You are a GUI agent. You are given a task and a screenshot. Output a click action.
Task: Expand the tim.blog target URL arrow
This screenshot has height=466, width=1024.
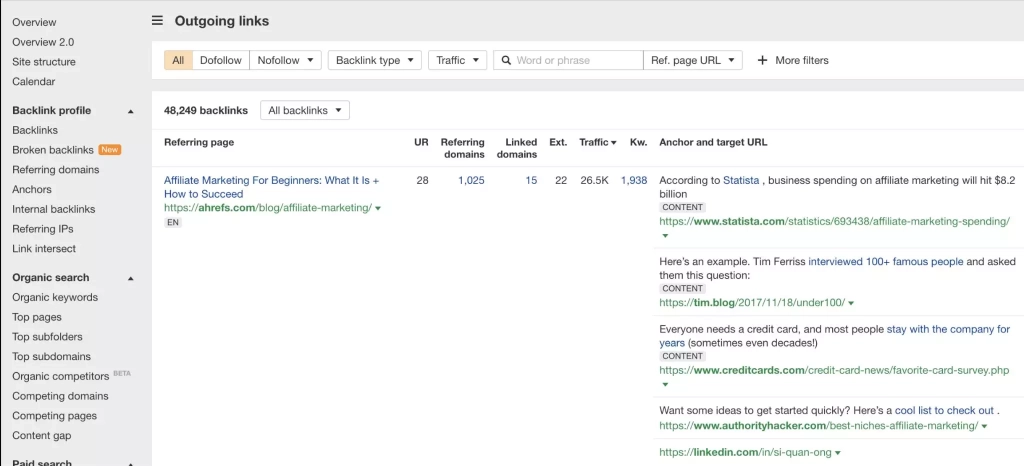(851, 303)
